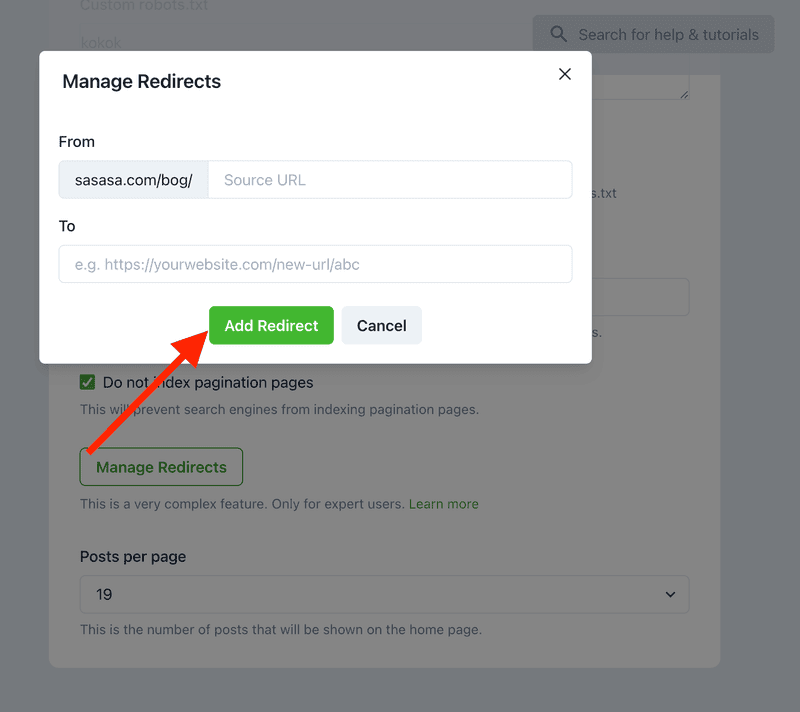Uncheck Do not index pagination pages
The width and height of the screenshot is (800, 712).
(88, 382)
